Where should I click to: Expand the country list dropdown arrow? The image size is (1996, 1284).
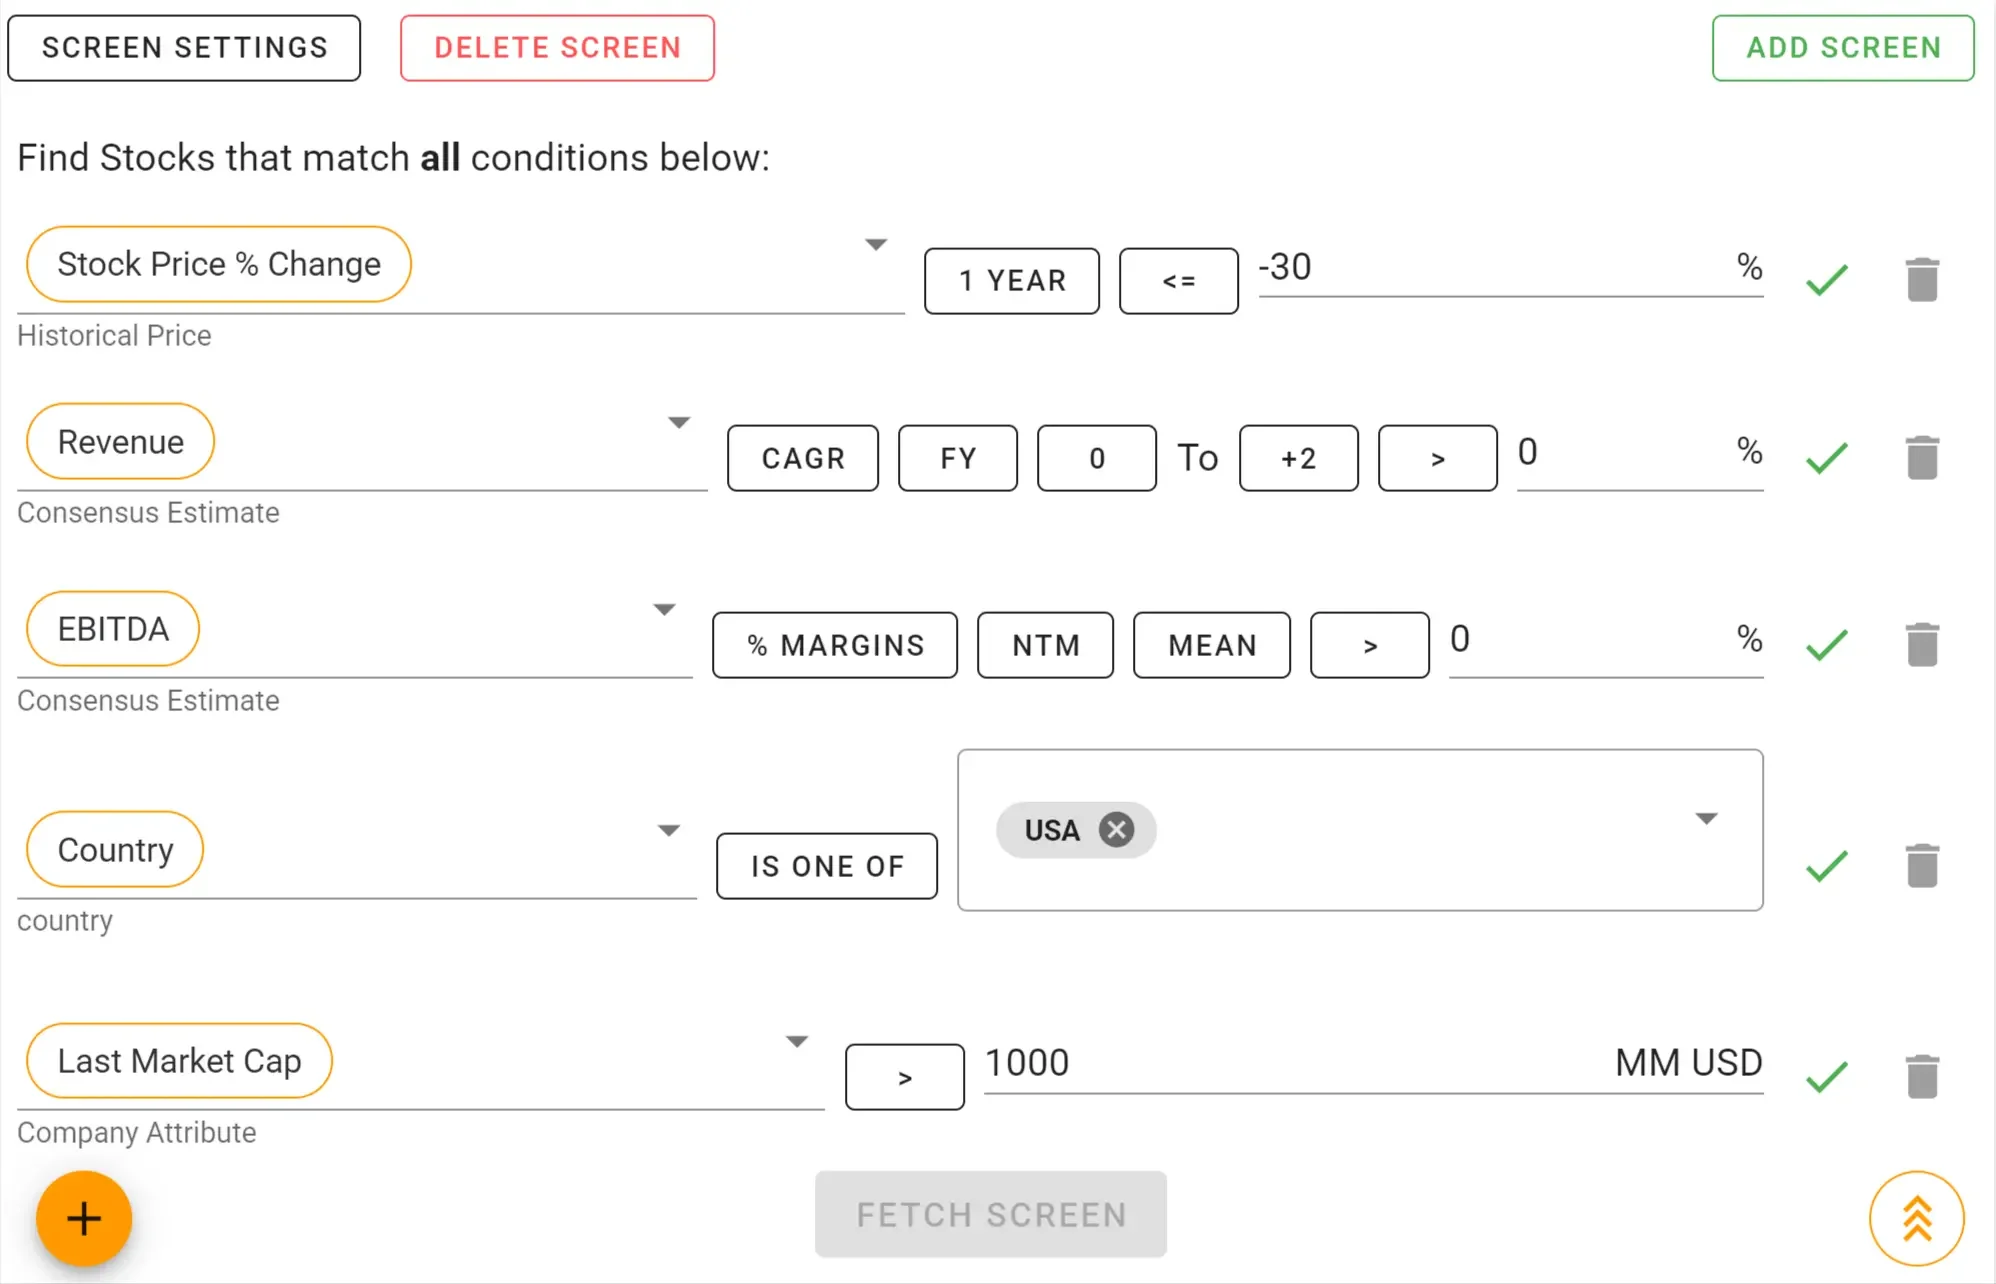(1706, 819)
